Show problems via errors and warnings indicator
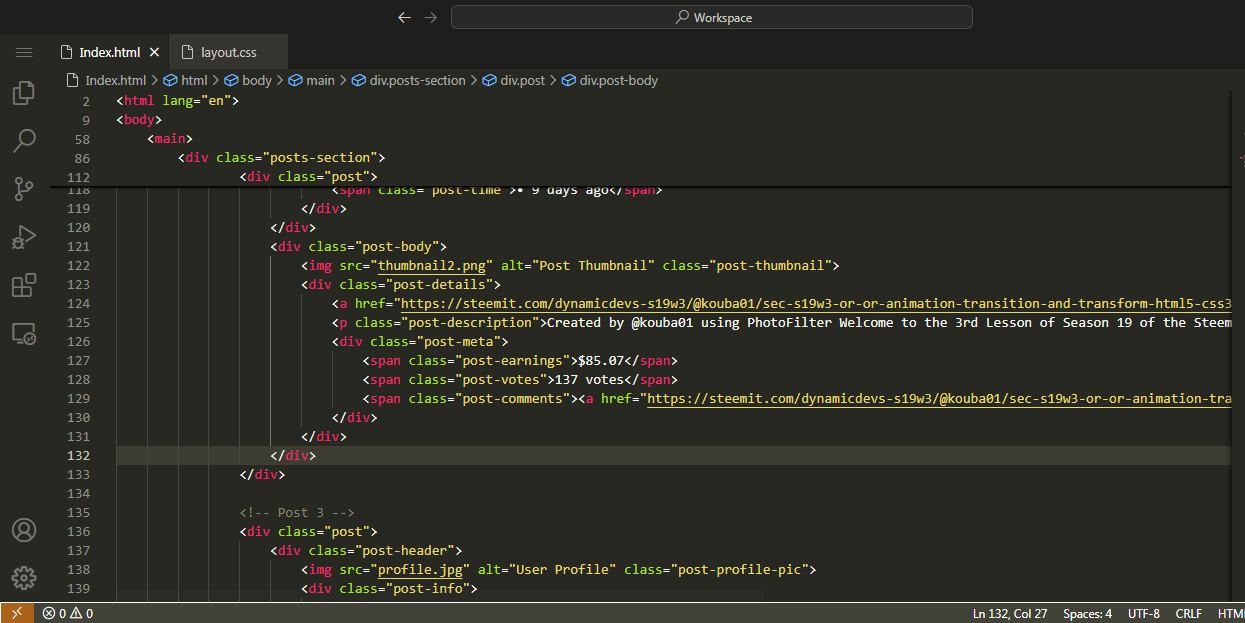 tap(68, 613)
